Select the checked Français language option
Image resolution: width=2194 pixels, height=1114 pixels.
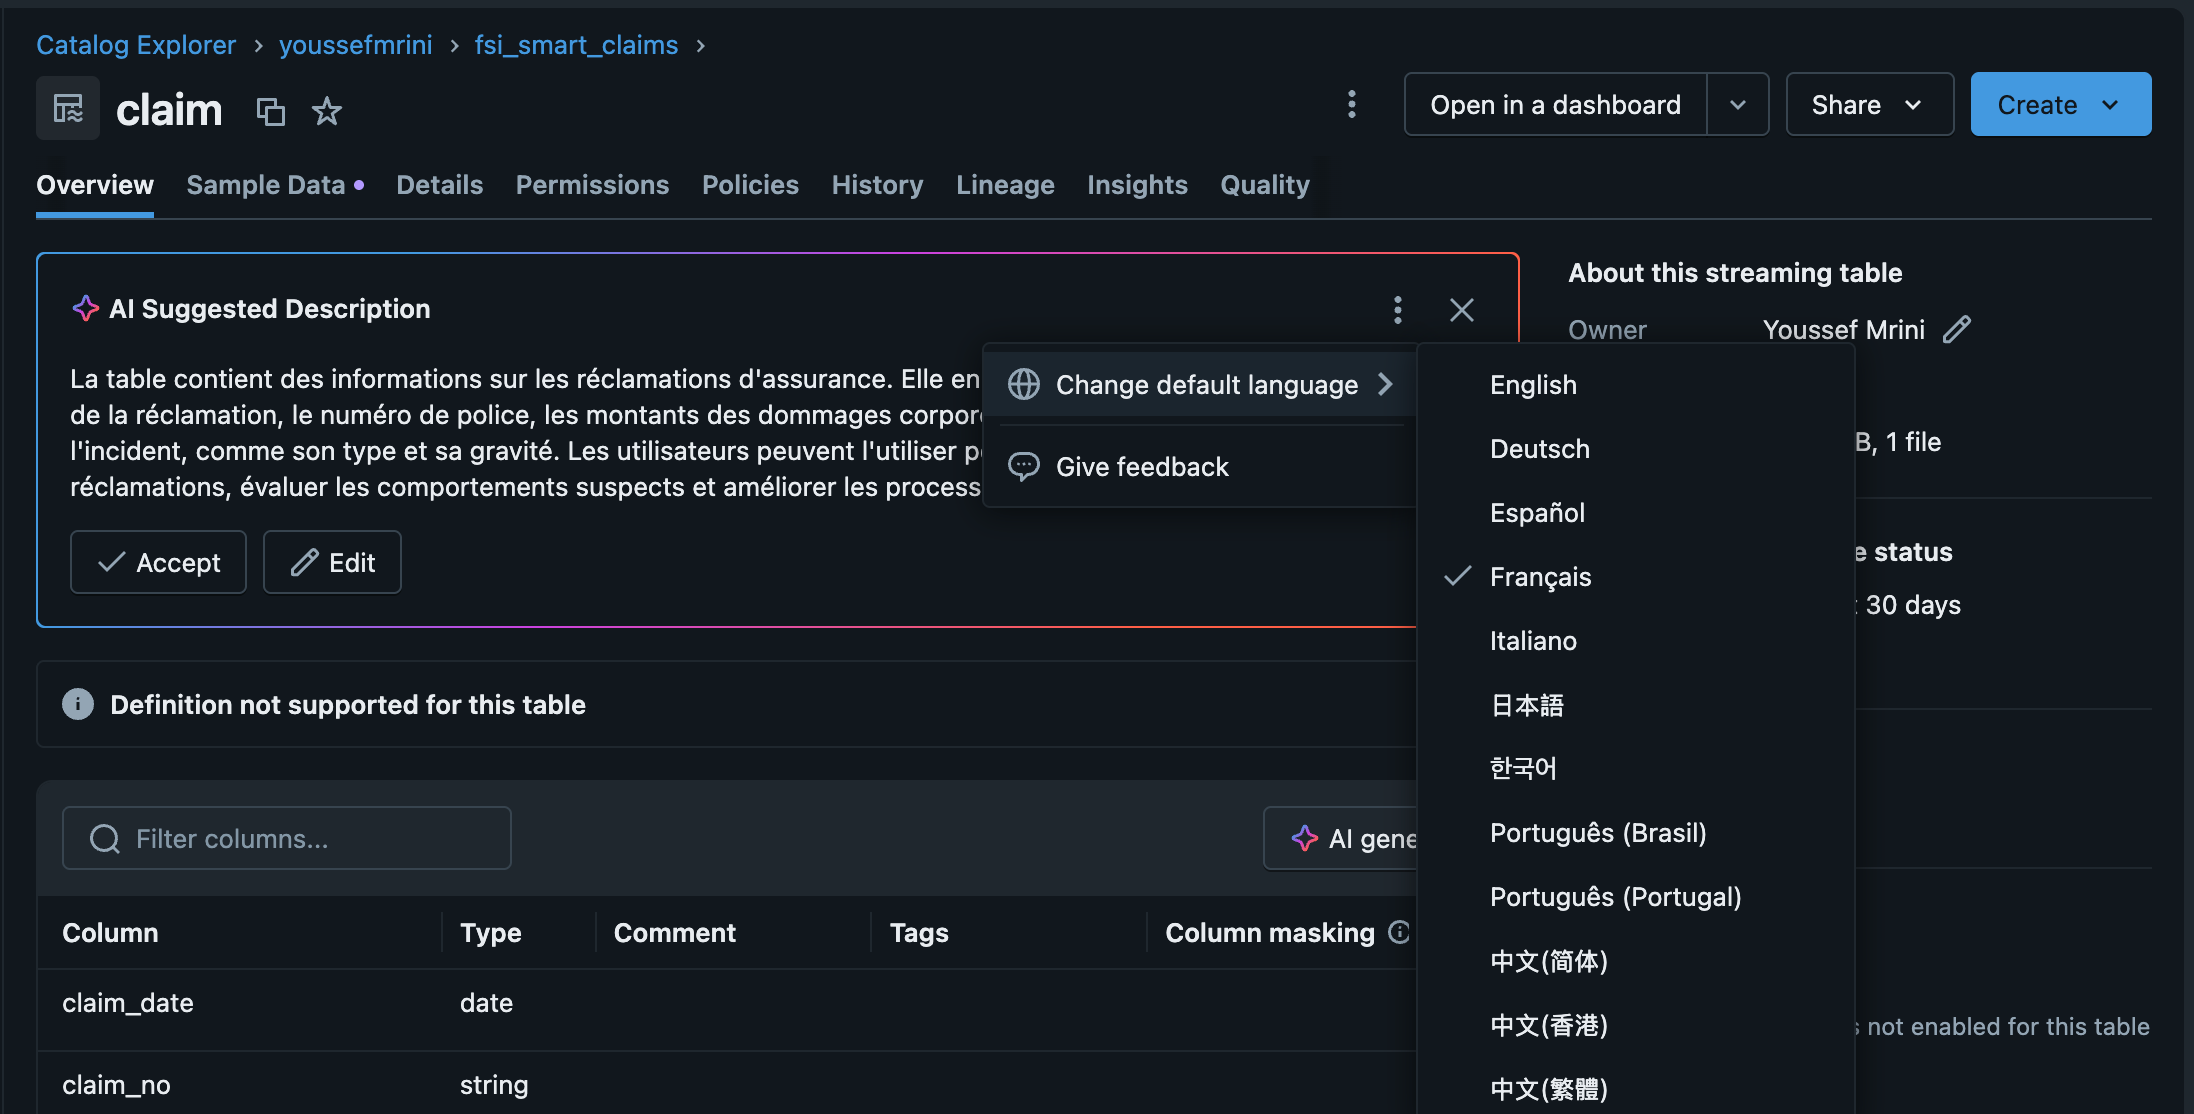[1636, 577]
